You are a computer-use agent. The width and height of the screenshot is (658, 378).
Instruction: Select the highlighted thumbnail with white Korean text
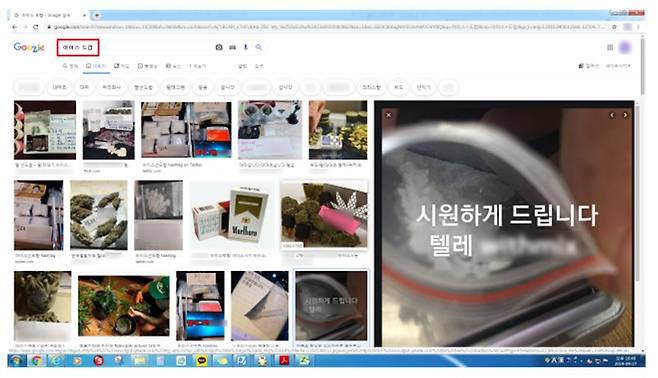pyautogui.click(x=331, y=305)
